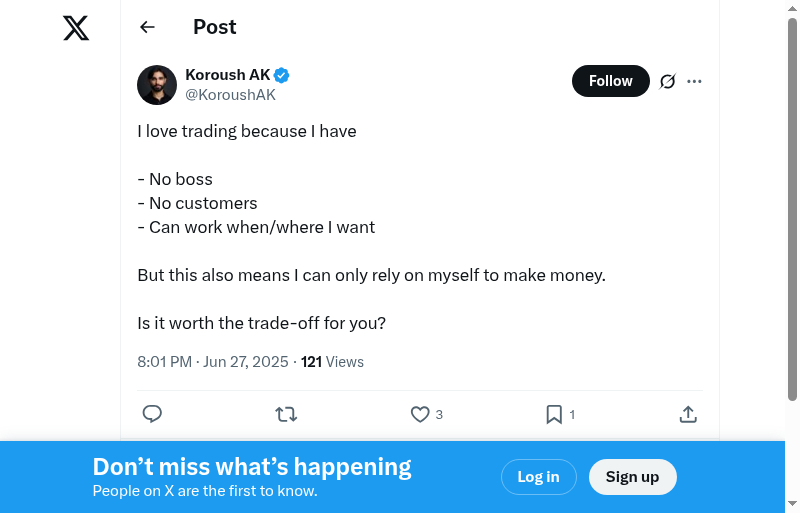Open the more options ellipsis menu
The width and height of the screenshot is (800, 513).
695,81
